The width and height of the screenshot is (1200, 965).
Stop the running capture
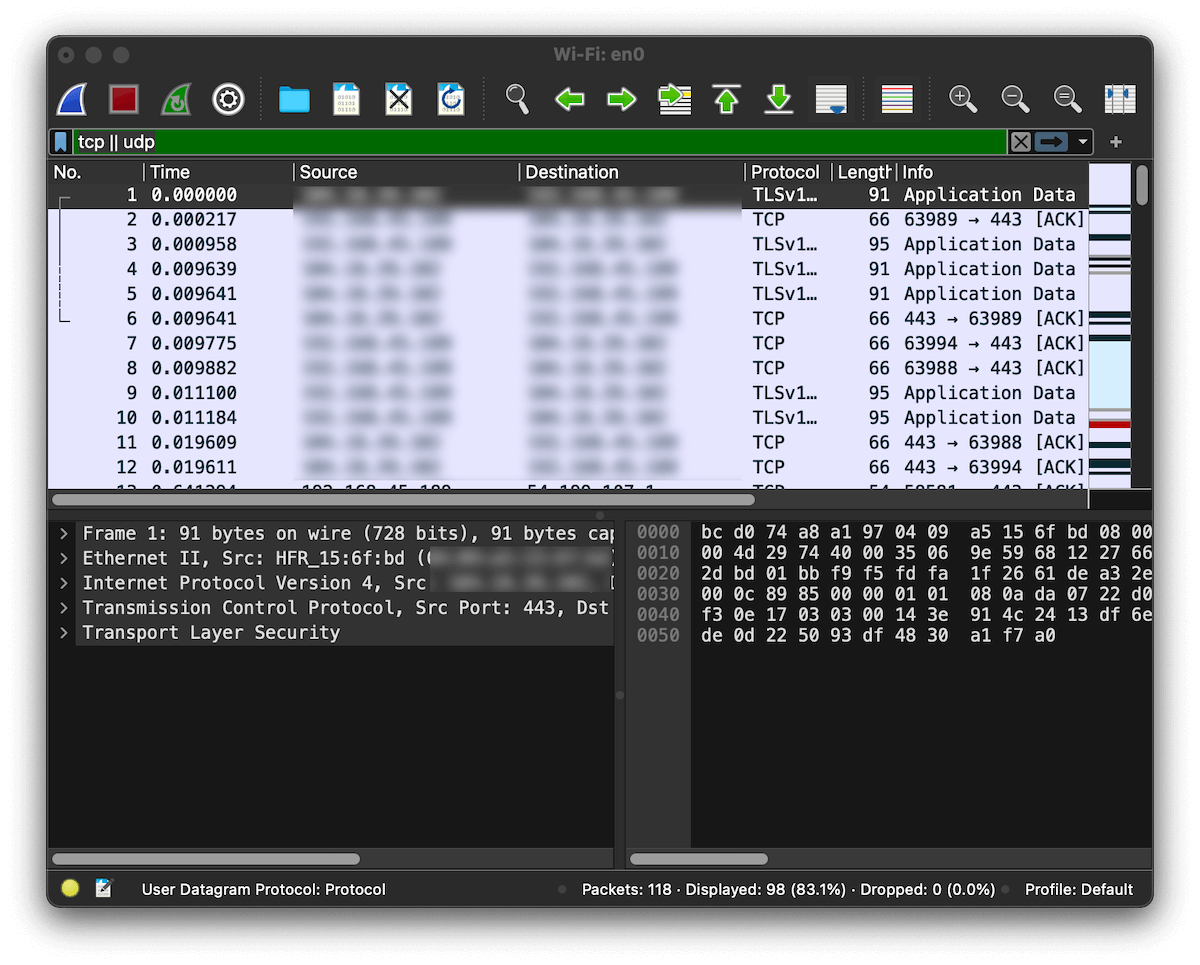124,99
